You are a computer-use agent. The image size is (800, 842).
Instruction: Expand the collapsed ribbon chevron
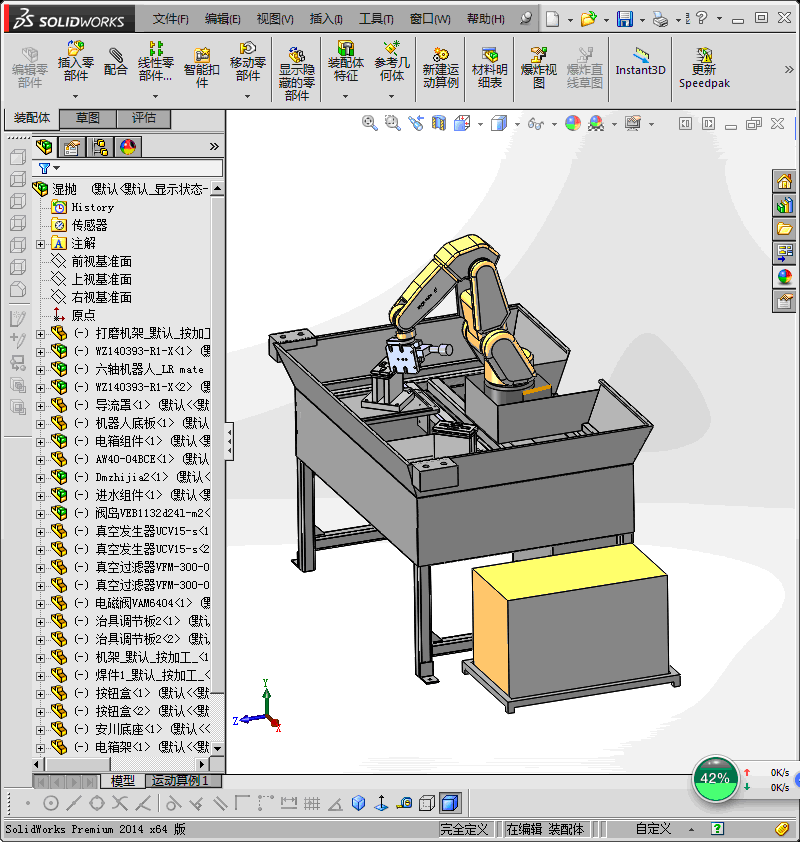(x=789, y=69)
